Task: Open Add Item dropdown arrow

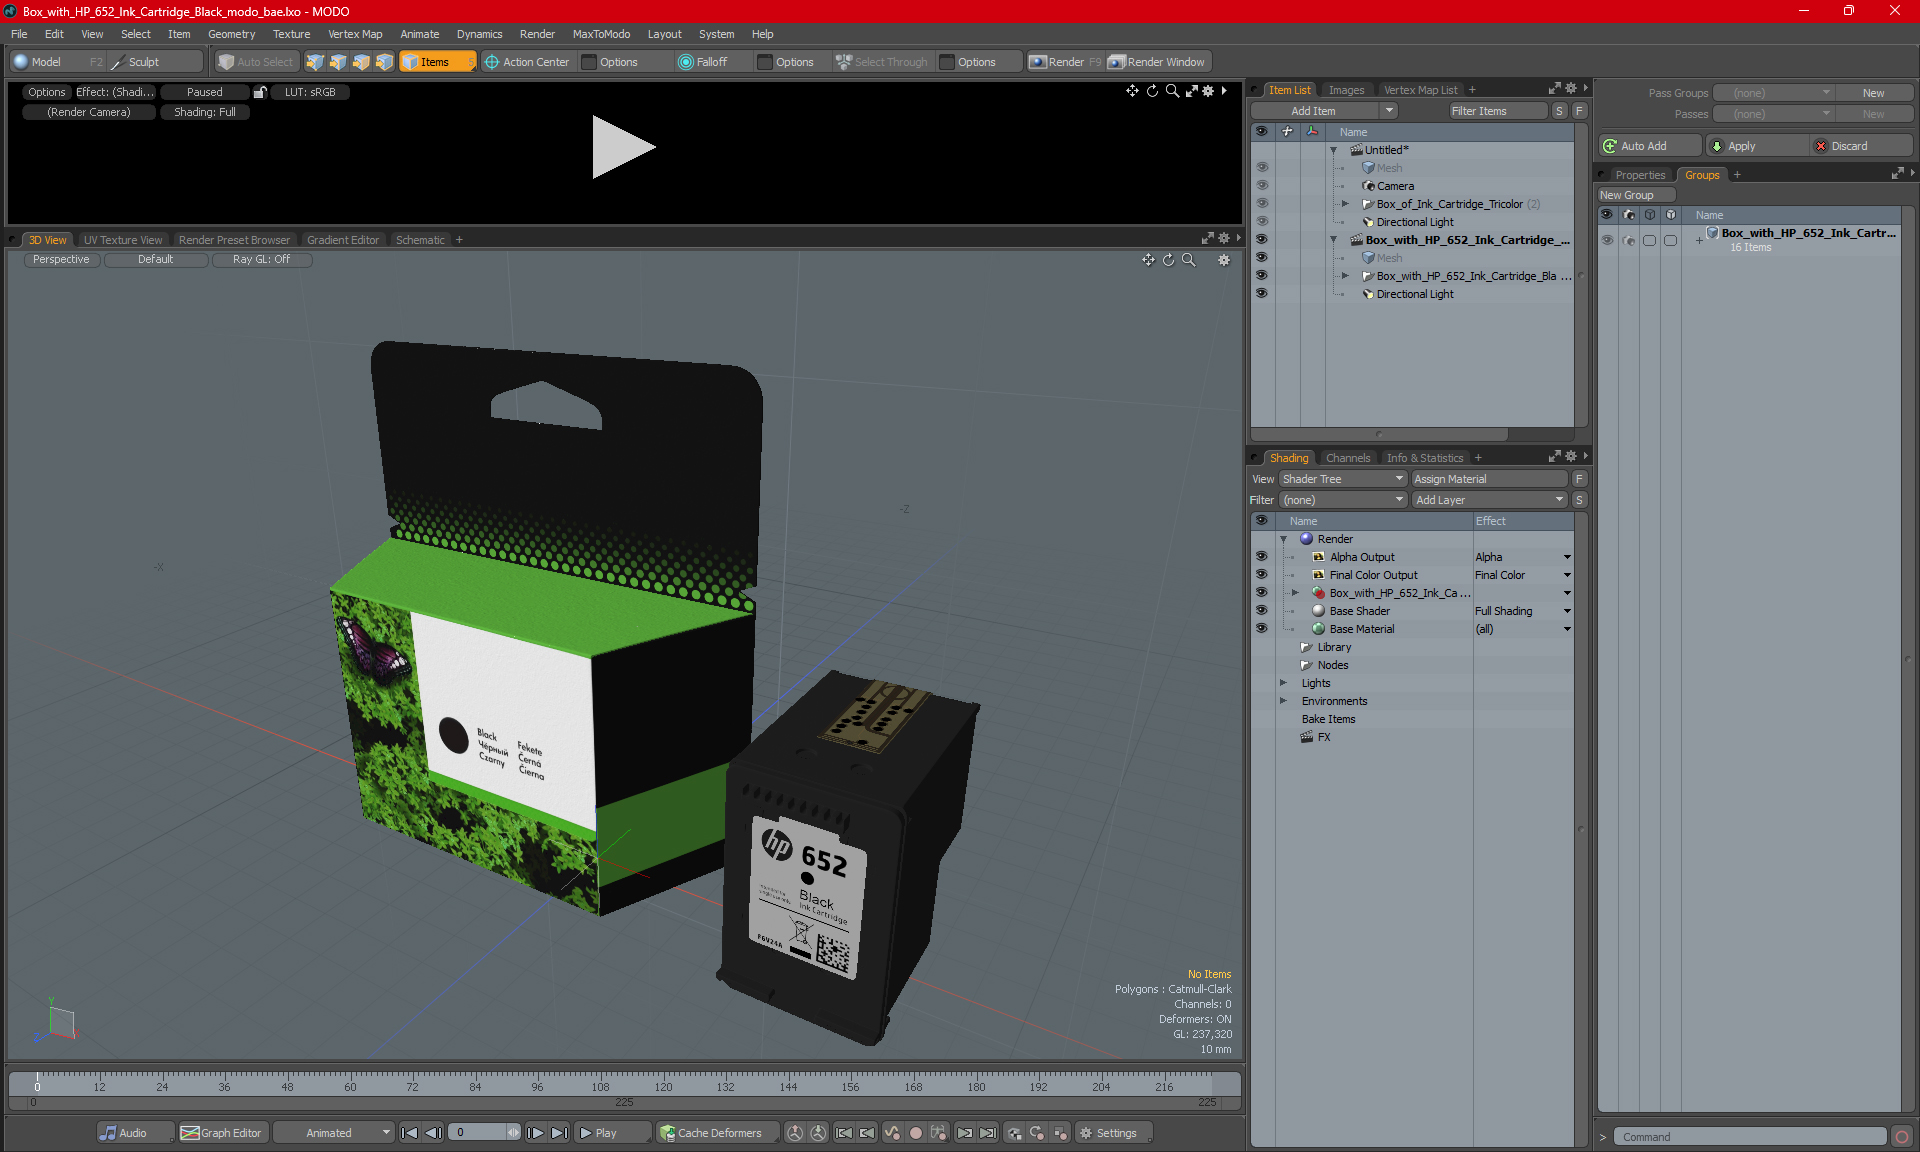Action: (x=1389, y=111)
